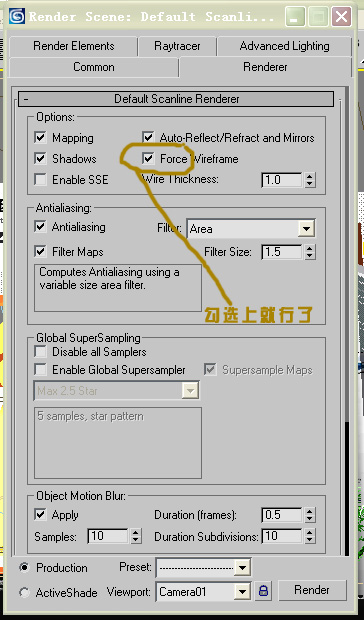The image size is (364, 620).
Task: Switch to the Common tab
Action: (94, 67)
